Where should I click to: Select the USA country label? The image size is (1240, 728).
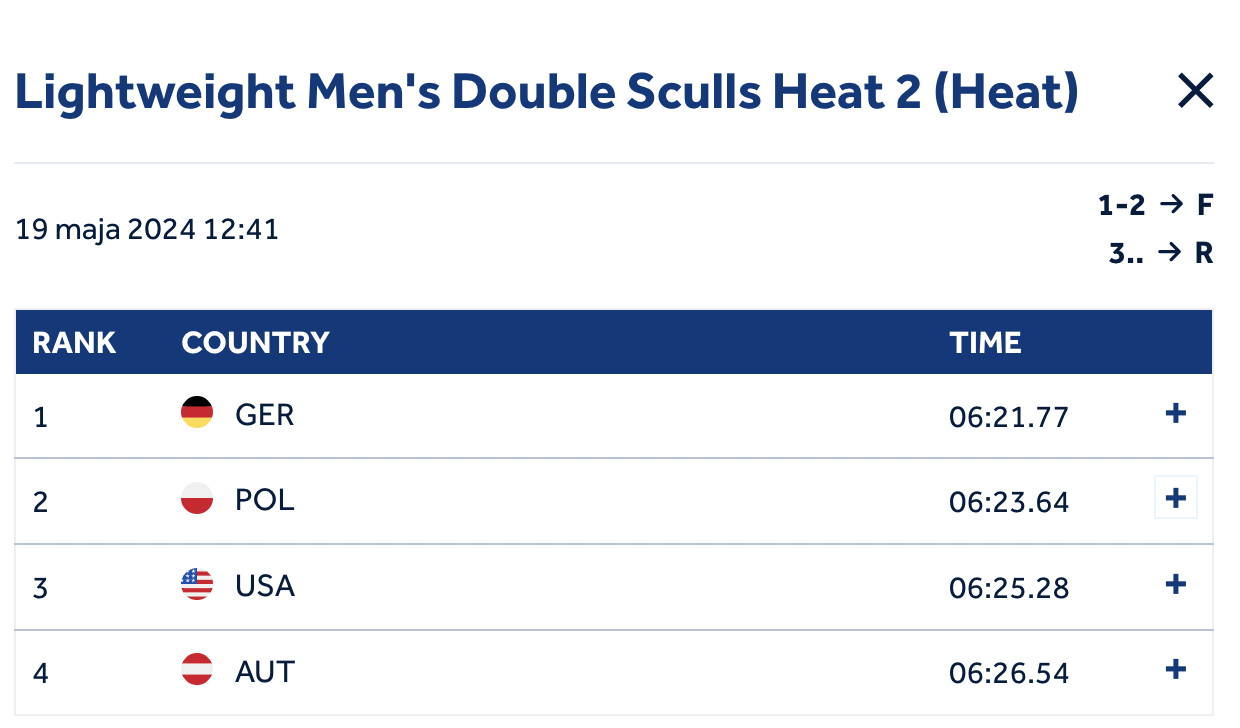click(265, 586)
